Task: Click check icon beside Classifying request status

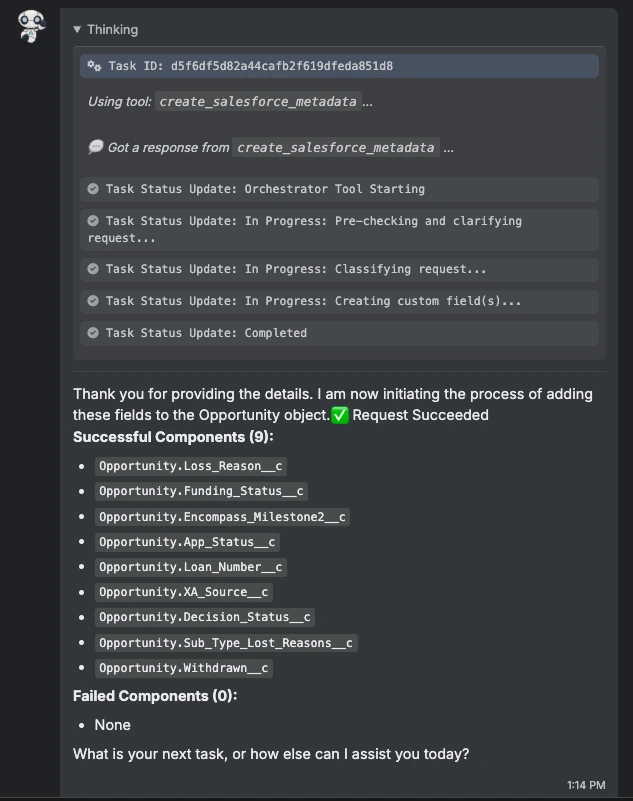Action: (93, 269)
